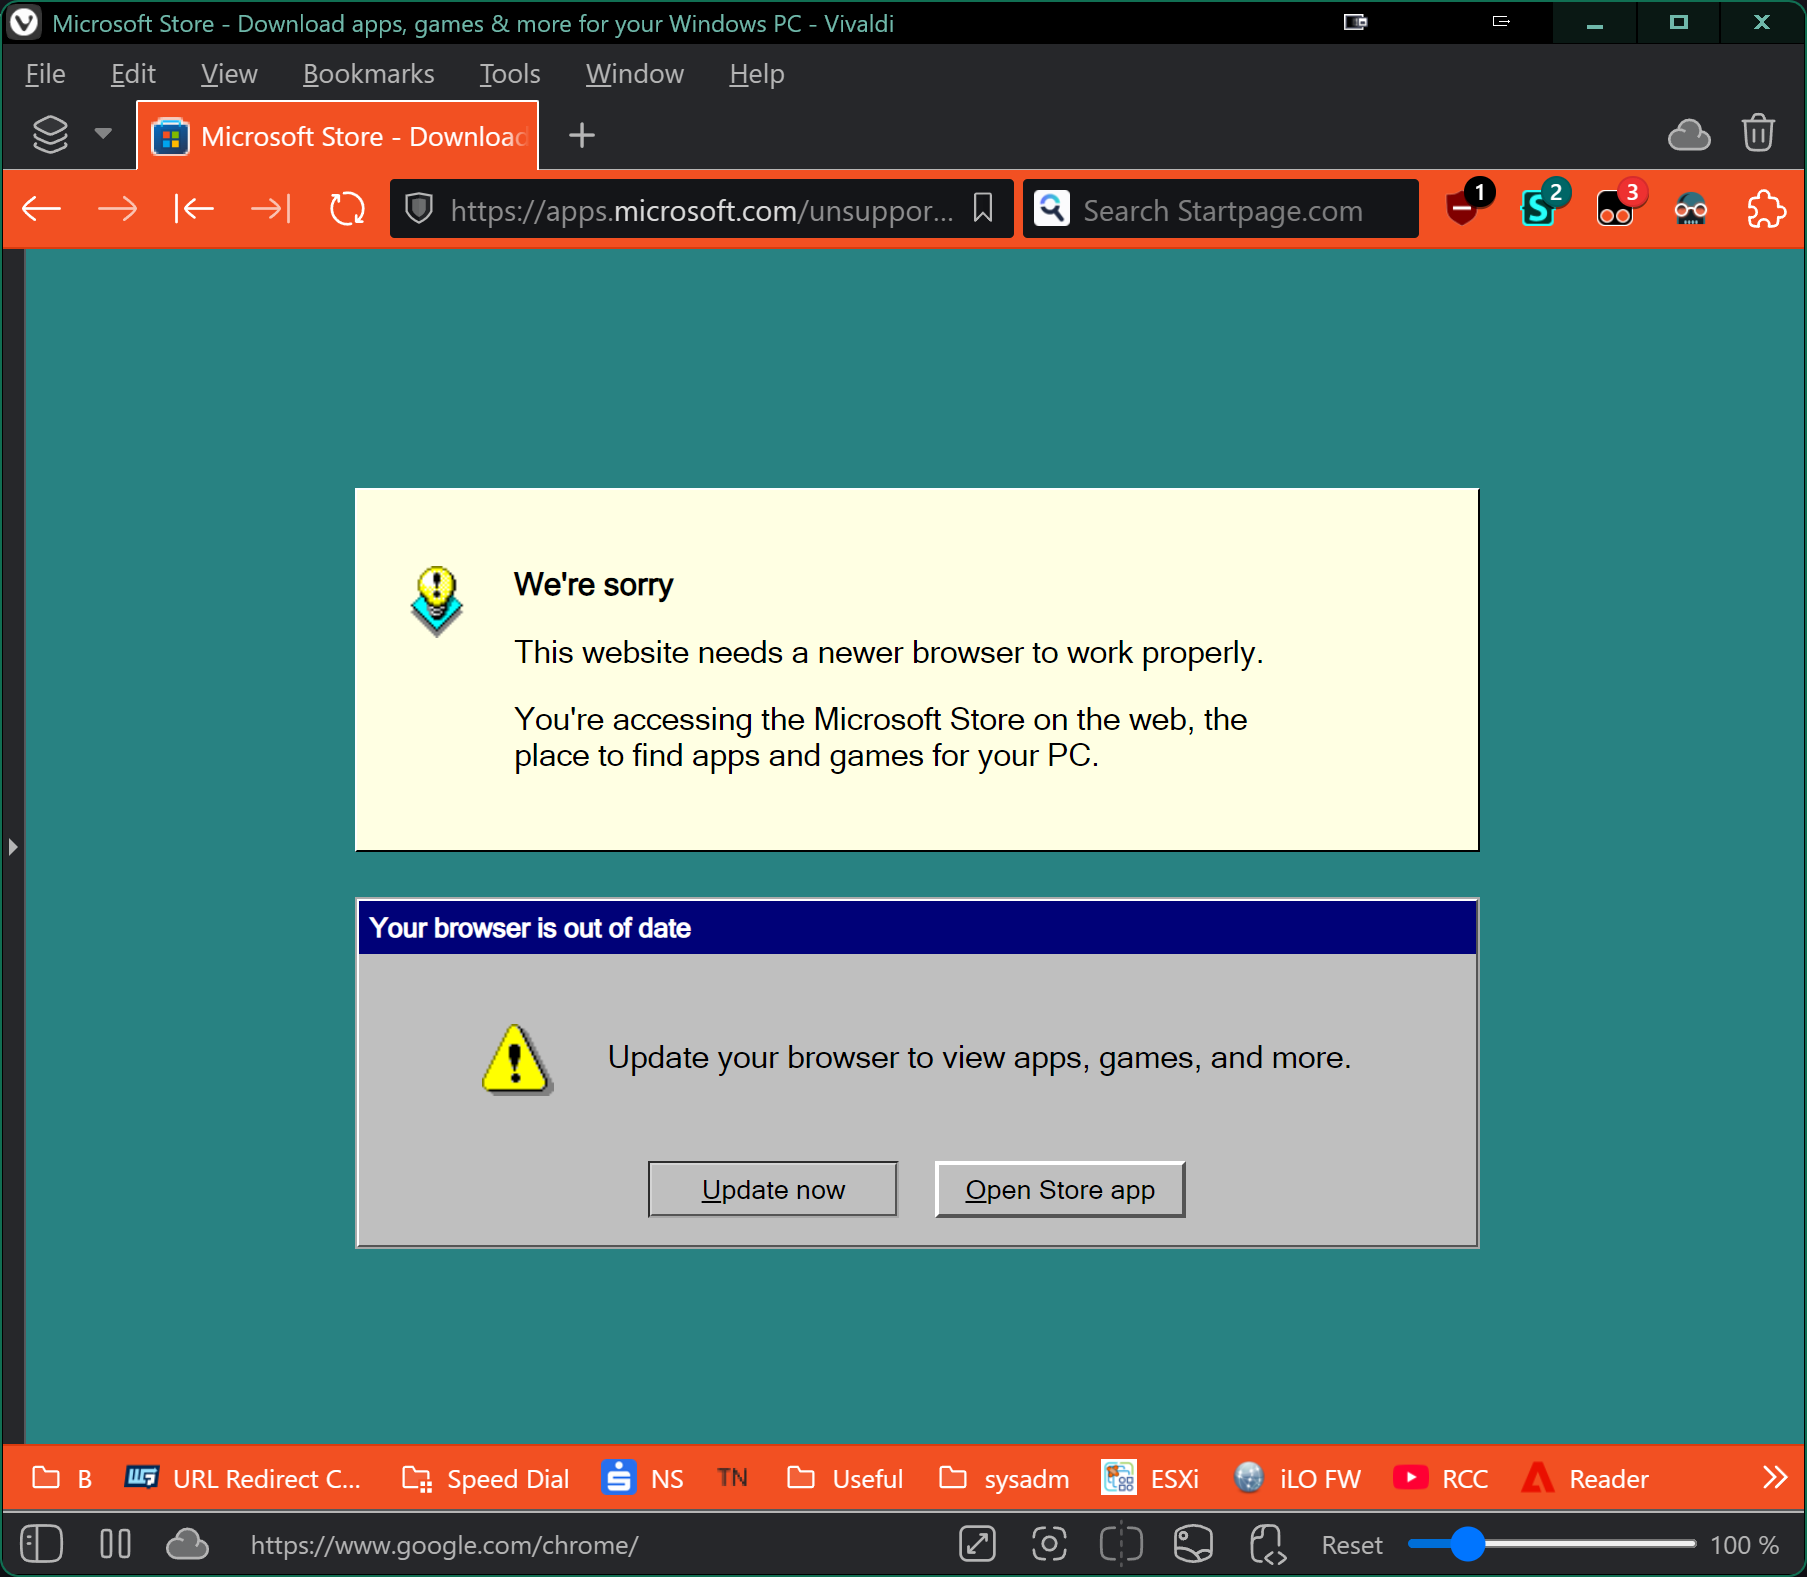Go back using the back arrow
This screenshot has width=1807, height=1577.
pos(42,209)
